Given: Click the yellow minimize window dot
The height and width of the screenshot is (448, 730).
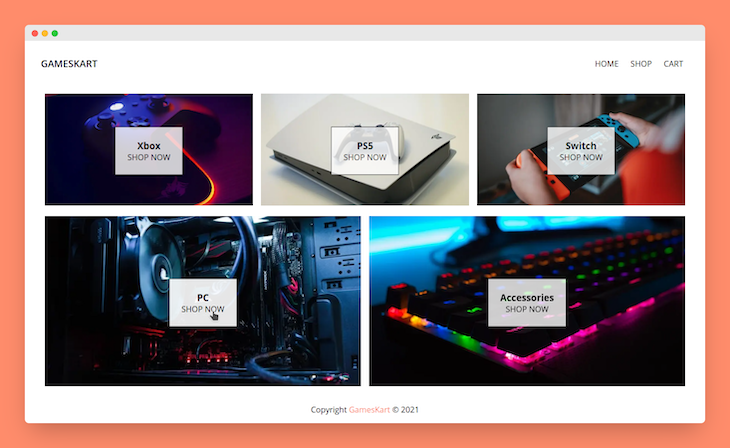Looking at the screenshot, I should pos(45,33).
